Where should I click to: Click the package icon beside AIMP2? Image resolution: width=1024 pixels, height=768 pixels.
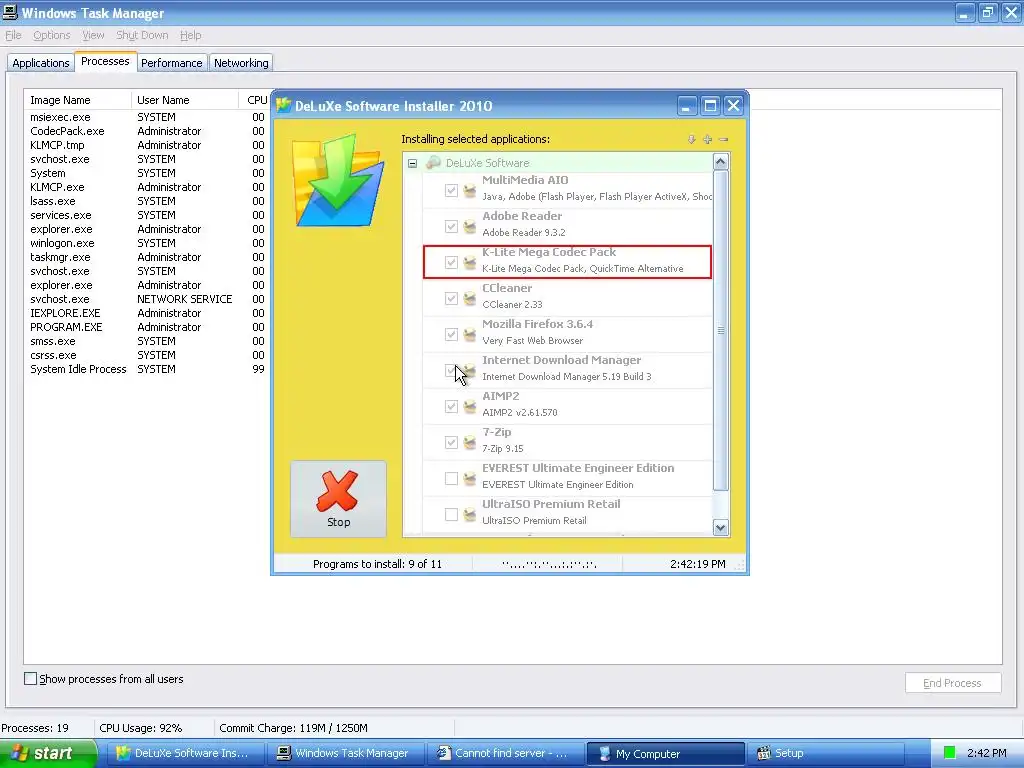pos(470,406)
